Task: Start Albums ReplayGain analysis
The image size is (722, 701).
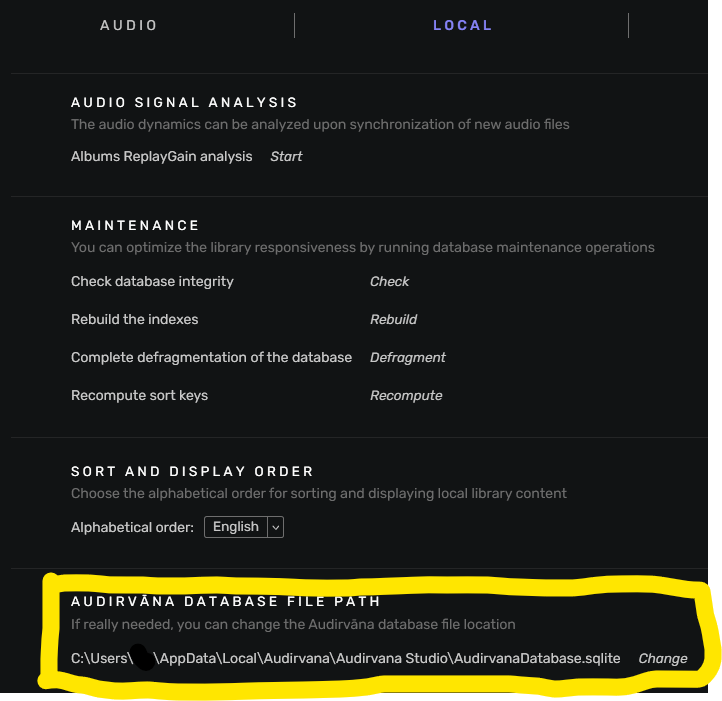Action: (286, 156)
